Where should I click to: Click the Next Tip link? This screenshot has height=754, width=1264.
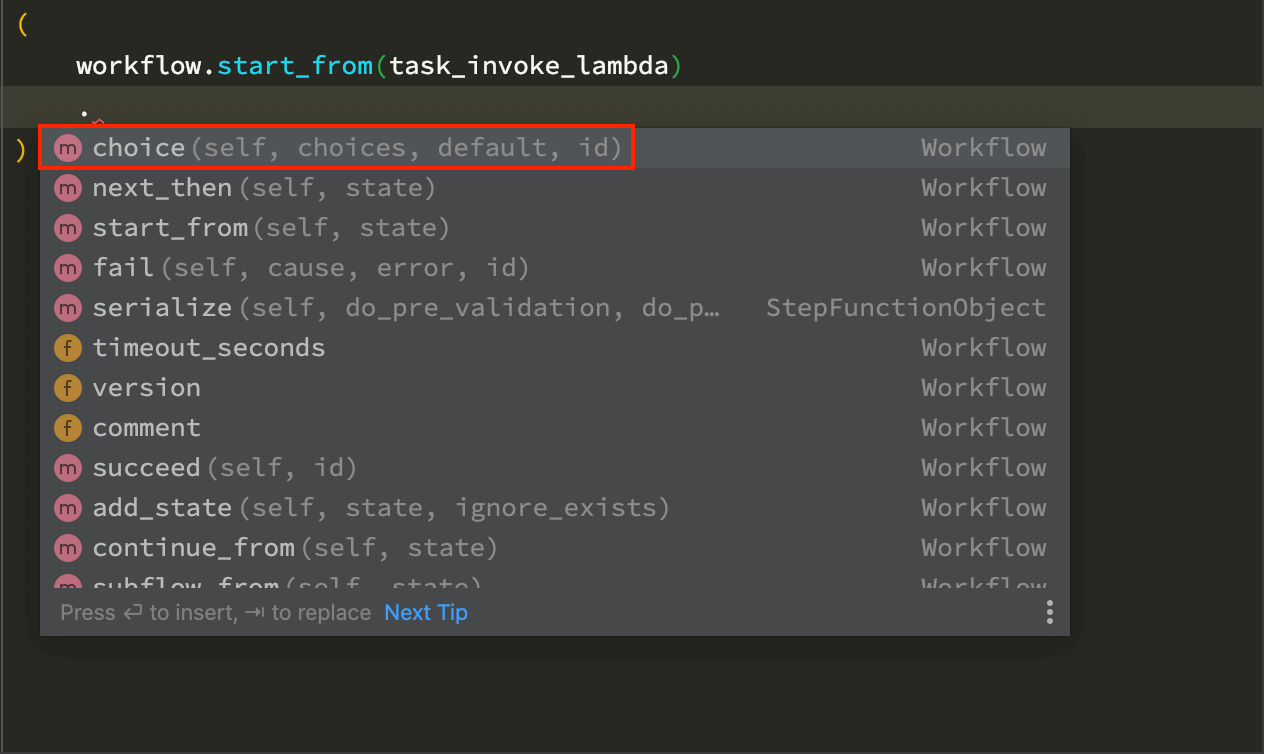click(x=426, y=612)
